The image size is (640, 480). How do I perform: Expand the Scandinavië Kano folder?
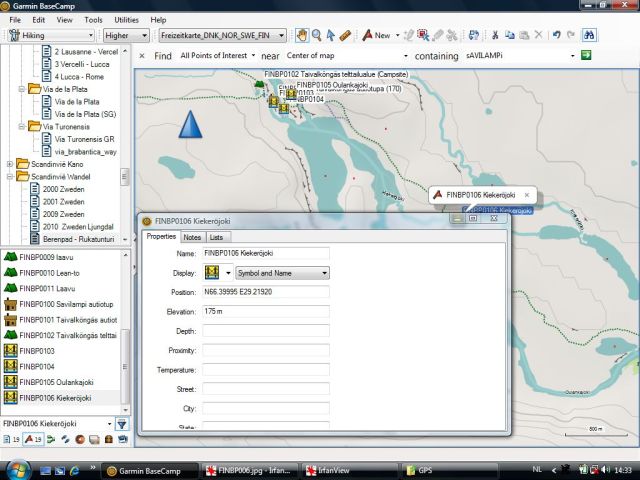click(10, 163)
